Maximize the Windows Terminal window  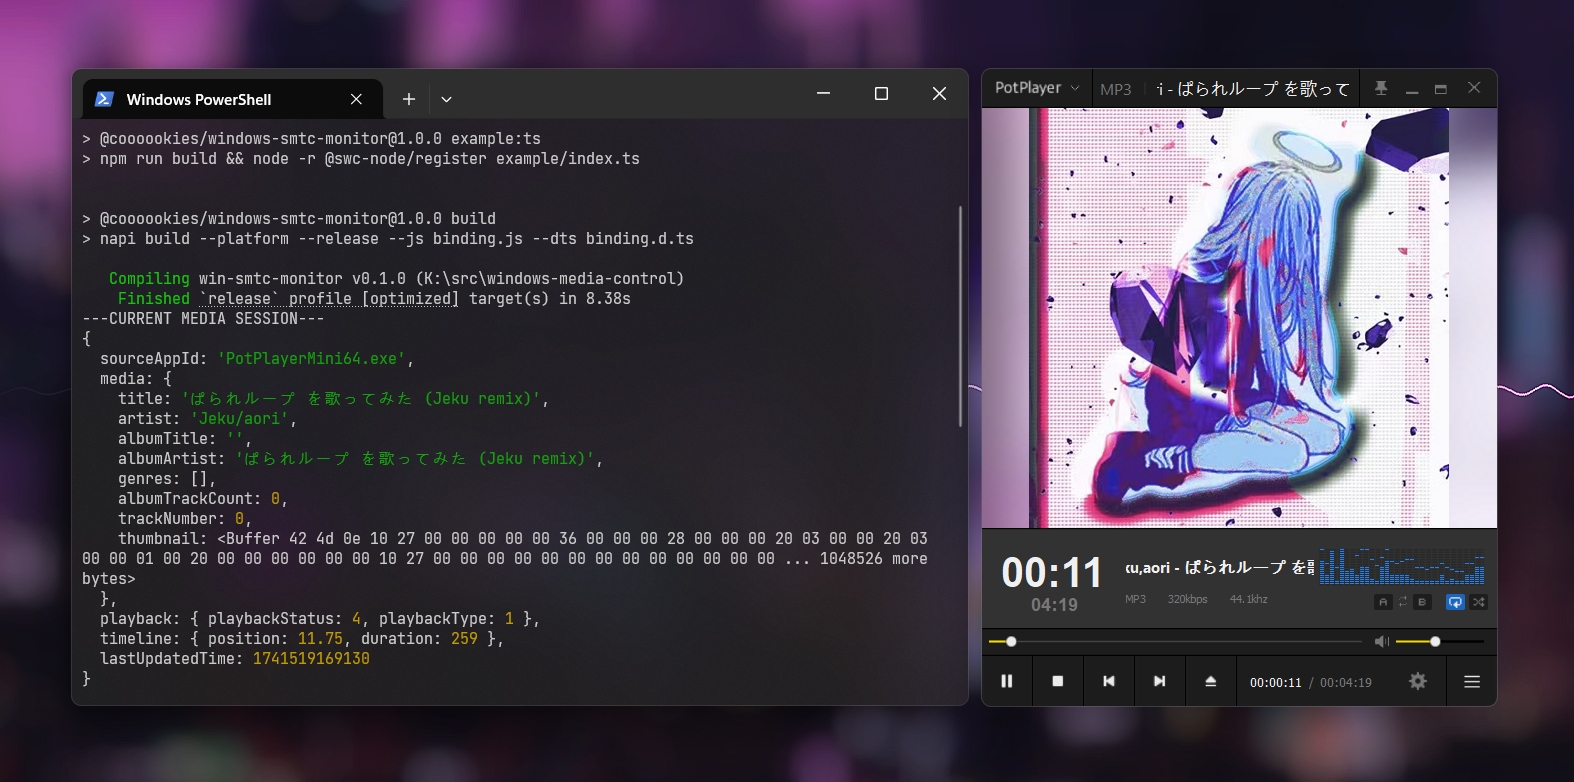(881, 93)
